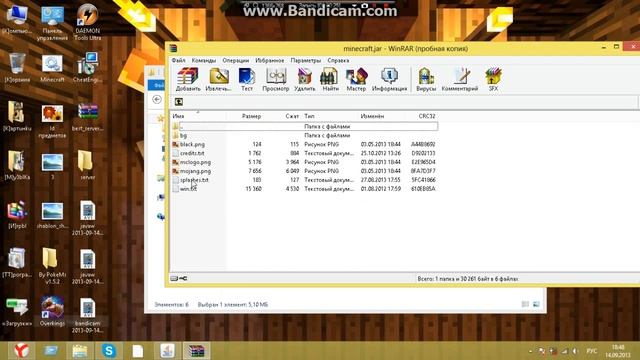Click the Java app taskbar icon

[167, 351]
